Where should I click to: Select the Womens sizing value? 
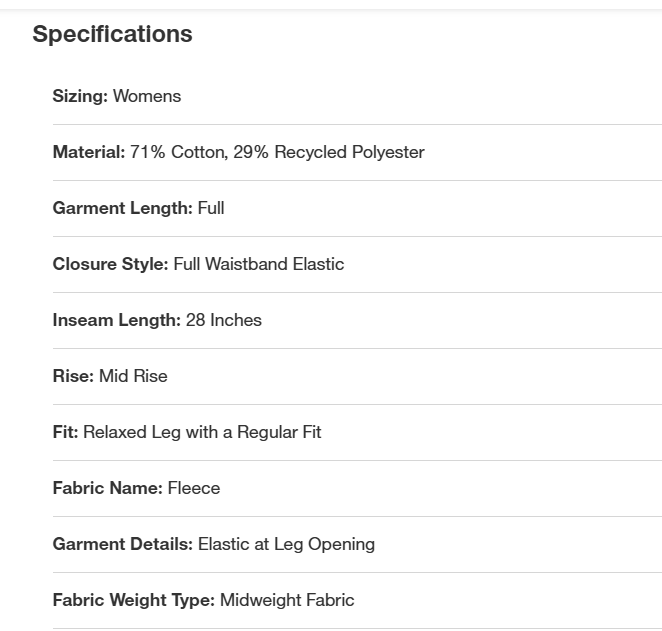pyautogui.click(x=147, y=96)
